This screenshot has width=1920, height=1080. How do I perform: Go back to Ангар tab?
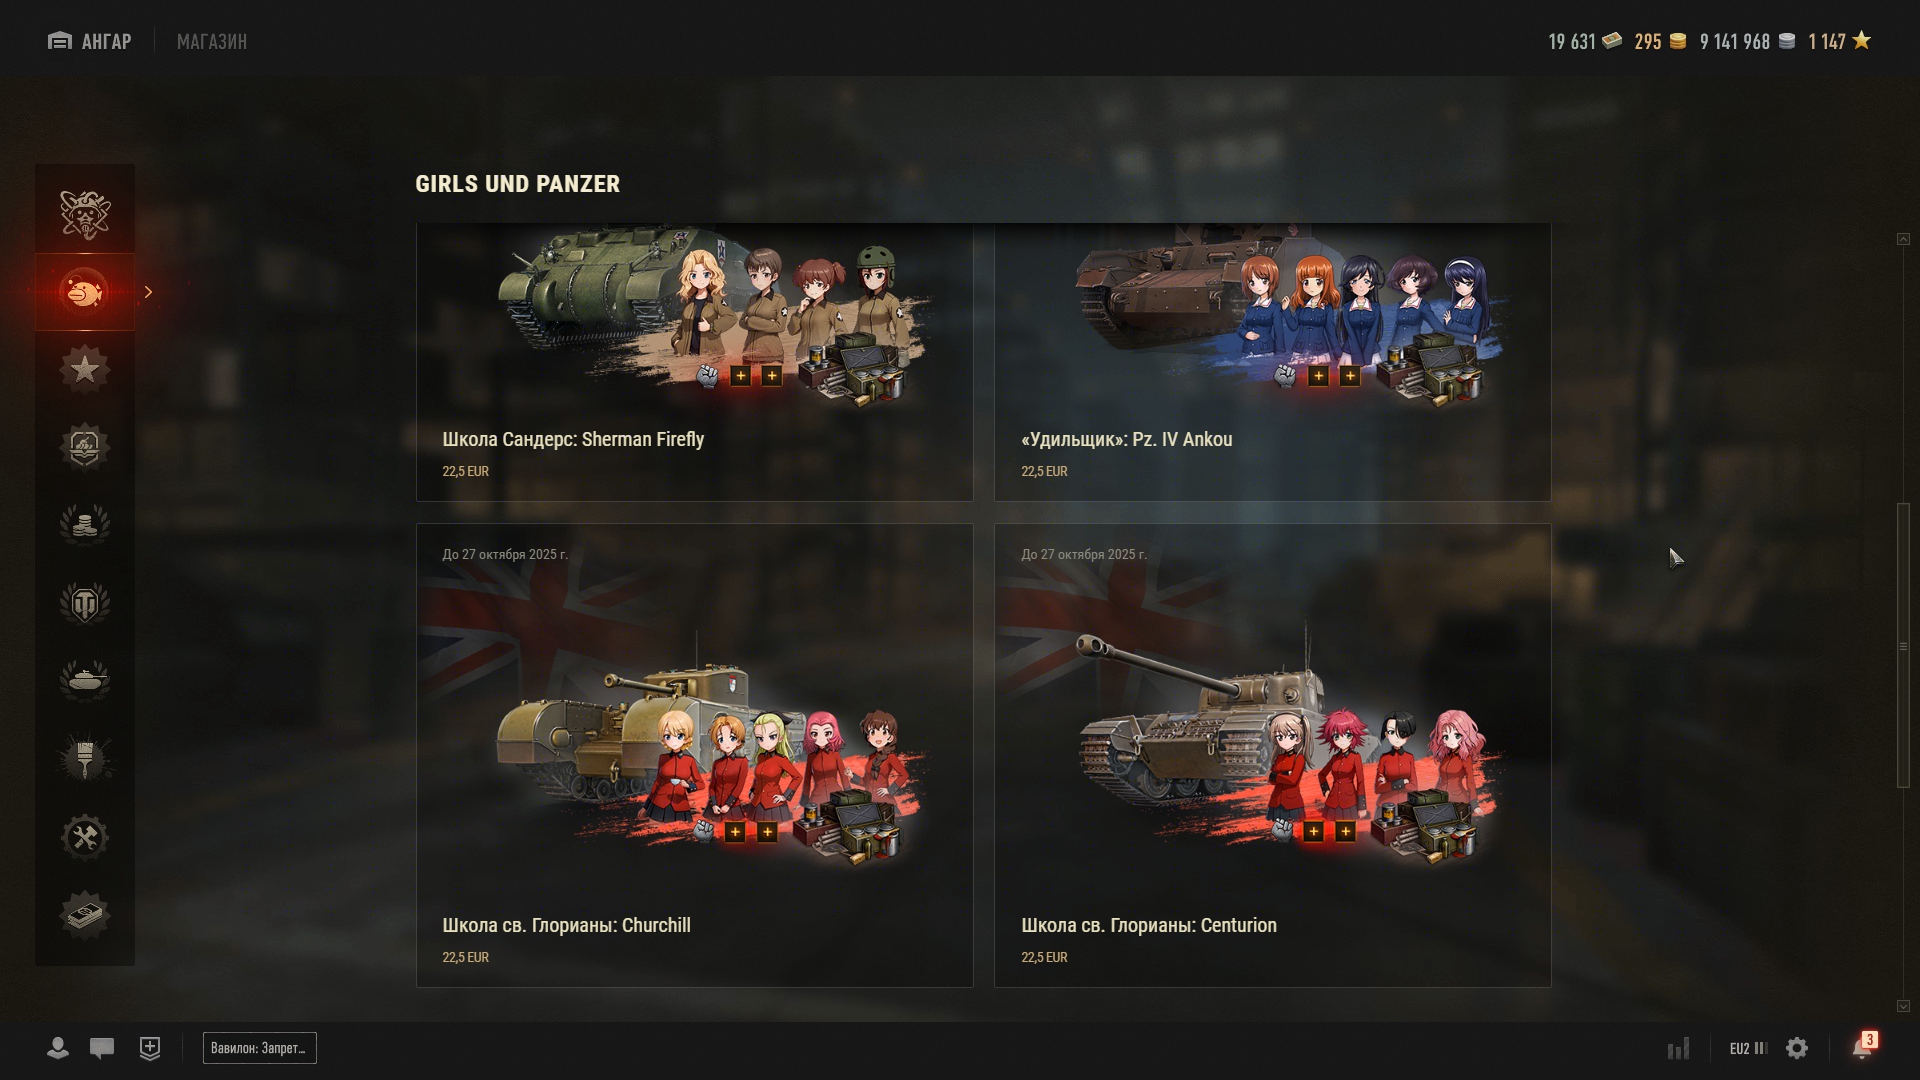click(89, 41)
